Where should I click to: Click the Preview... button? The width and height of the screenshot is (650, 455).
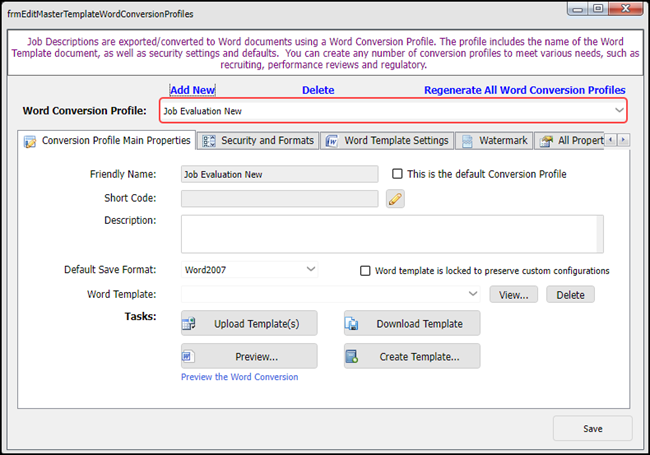click(249, 356)
